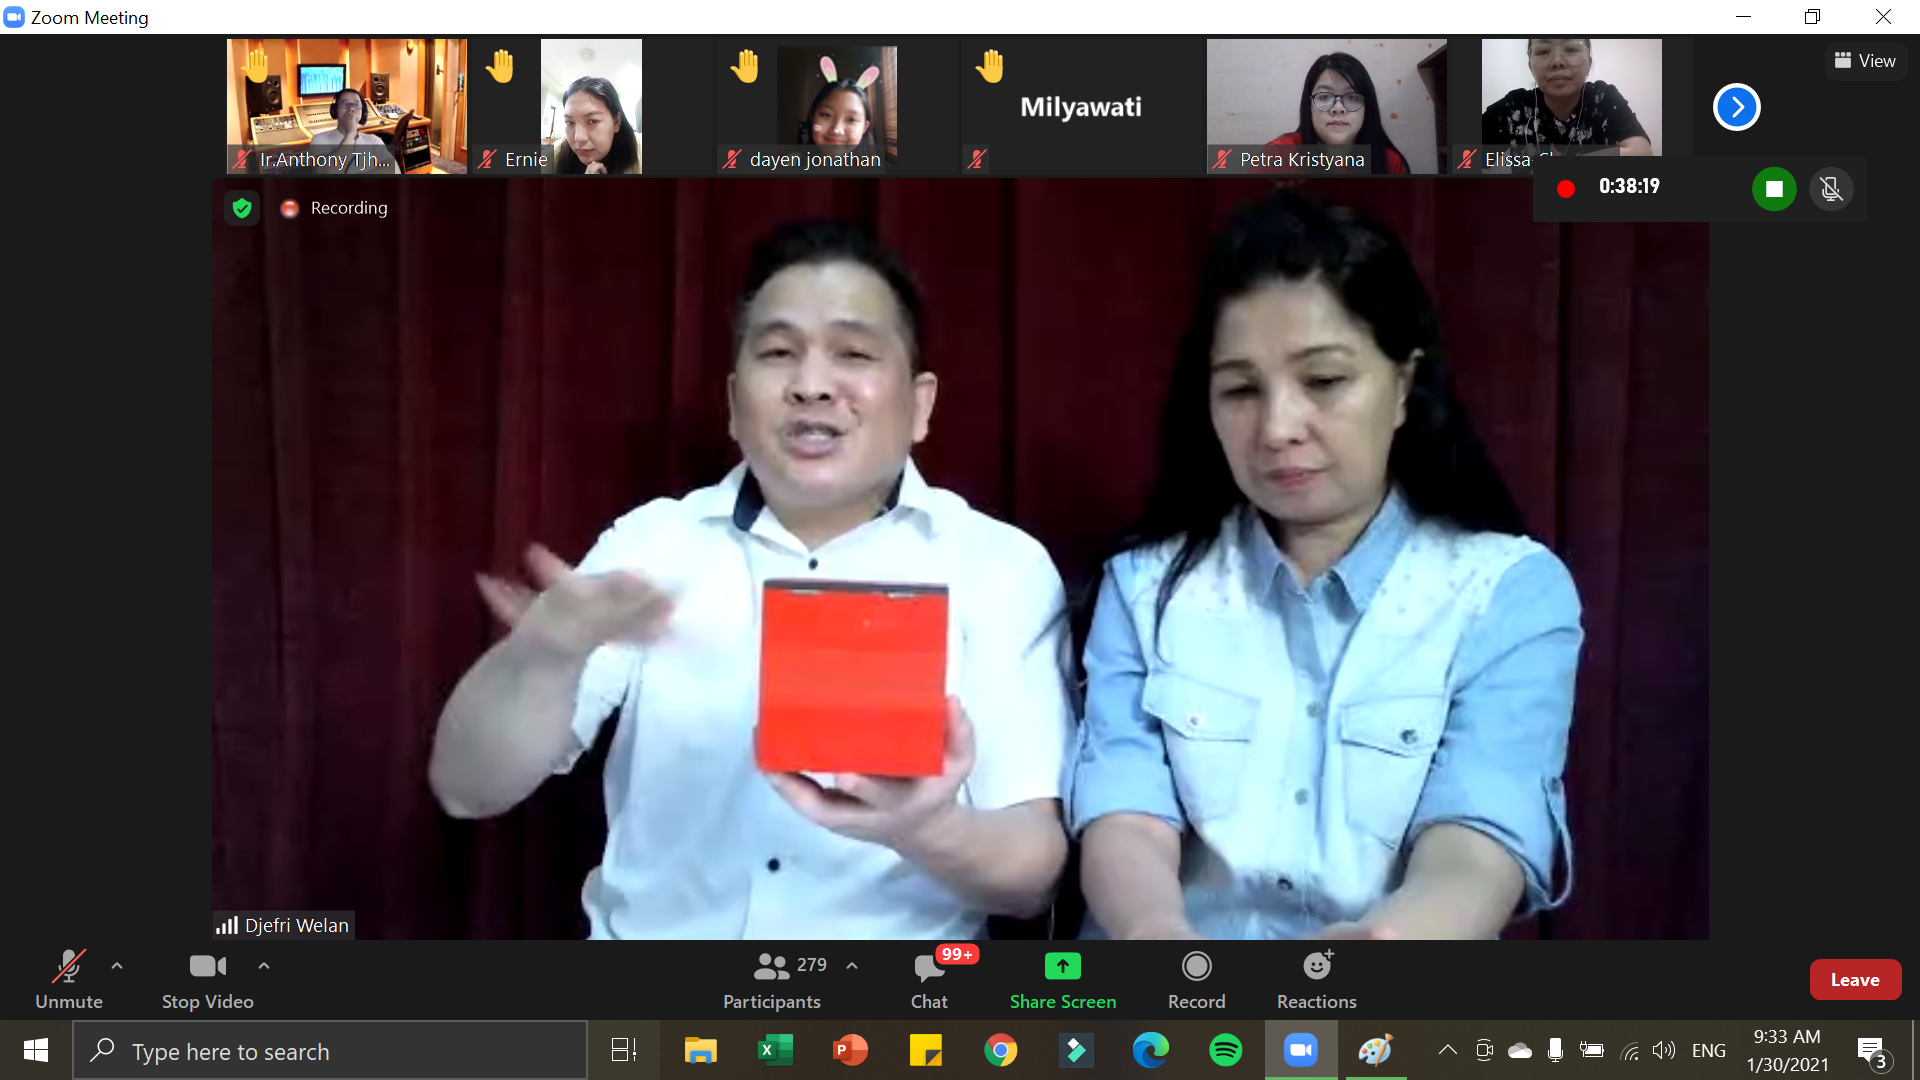Leave the meeting
The width and height of the screenshot is (1920, 1080).
(1855, 980)
